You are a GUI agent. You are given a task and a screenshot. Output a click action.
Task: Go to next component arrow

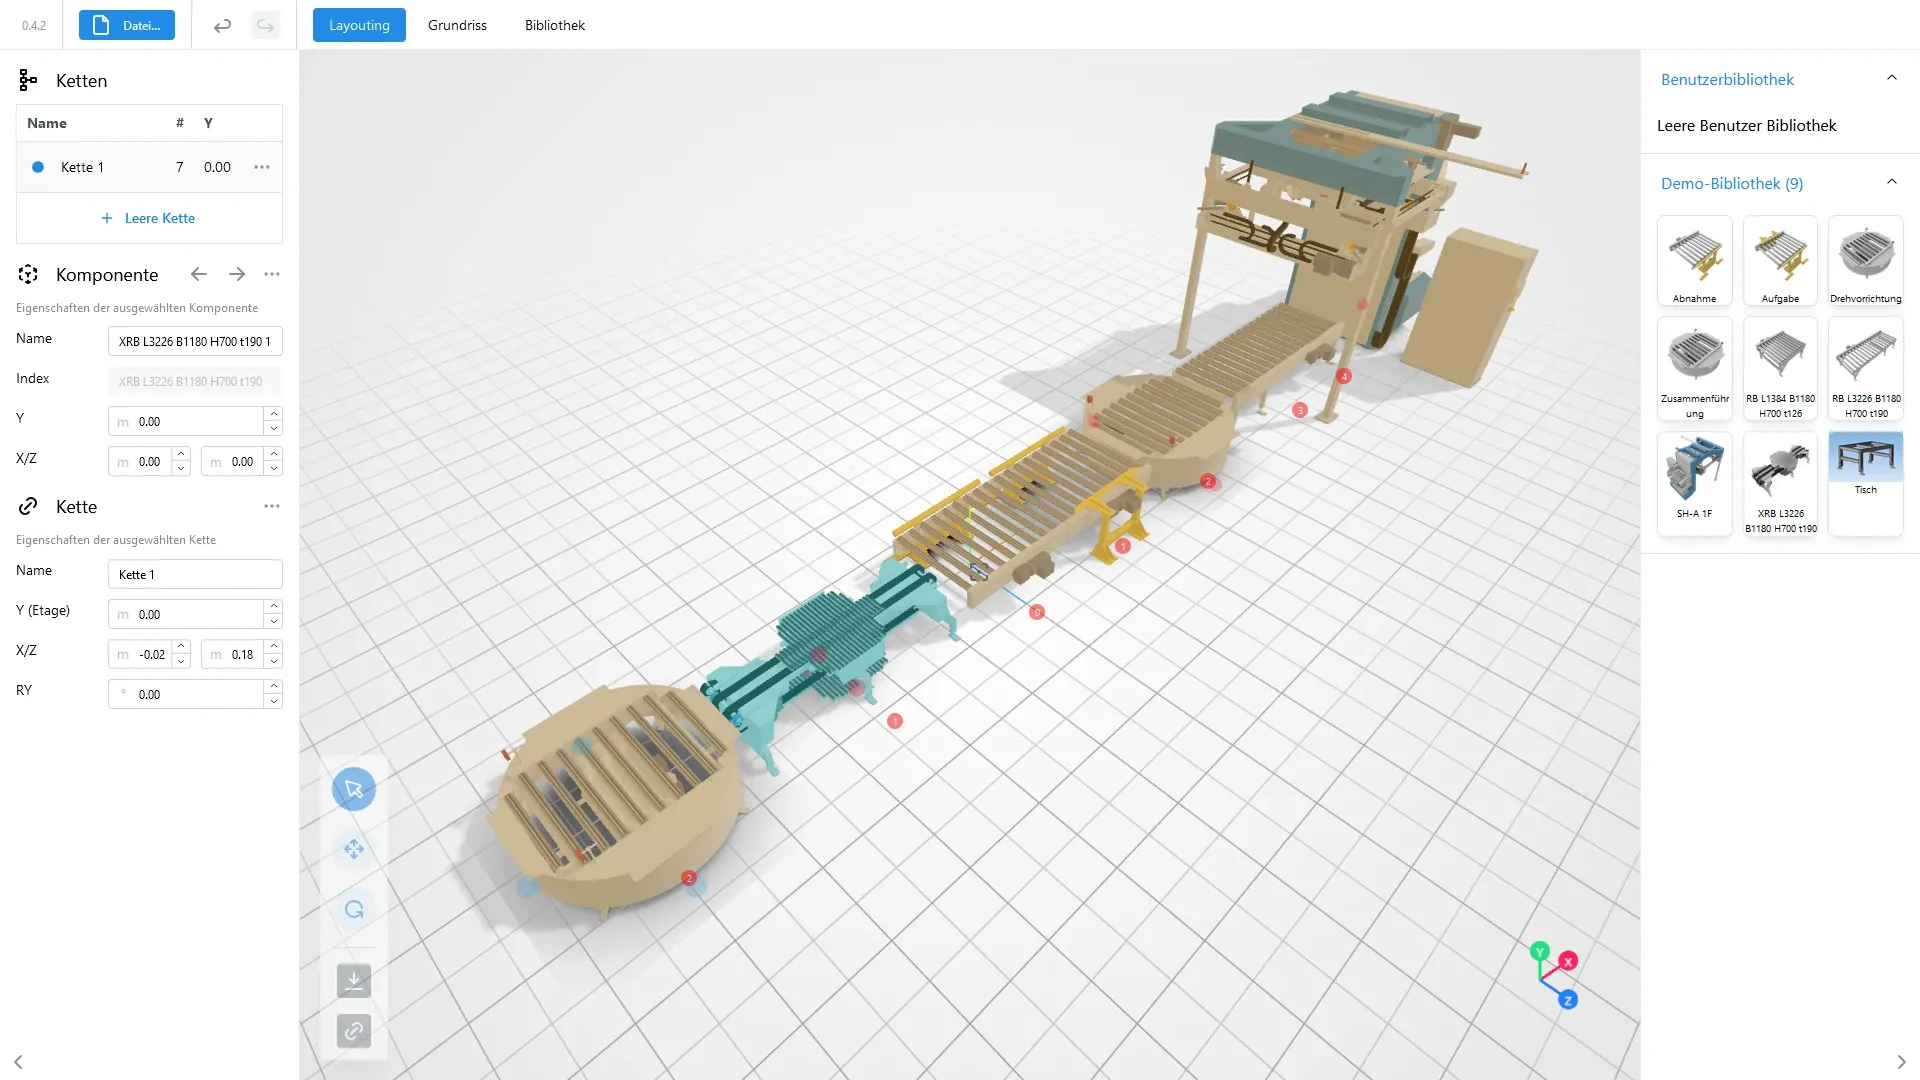click(x=237, y=274)
